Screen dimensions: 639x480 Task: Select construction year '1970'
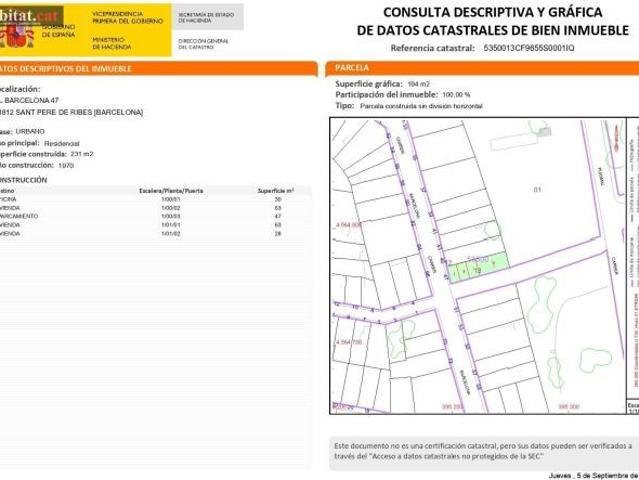(x=66, y=165)
